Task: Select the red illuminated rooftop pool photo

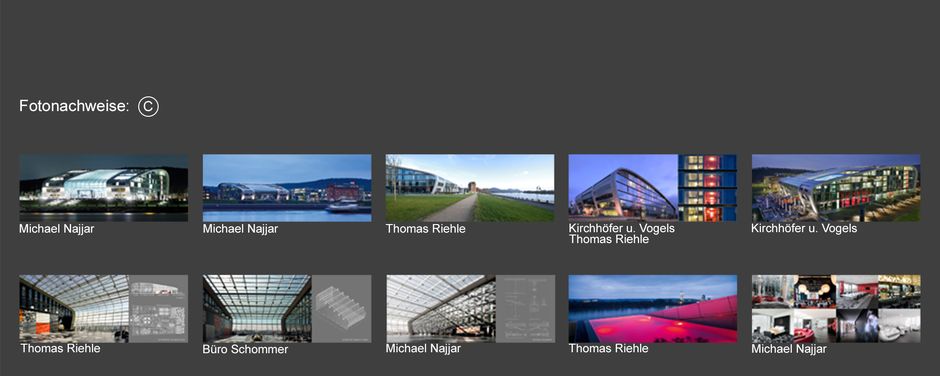Action: [652, 309]
